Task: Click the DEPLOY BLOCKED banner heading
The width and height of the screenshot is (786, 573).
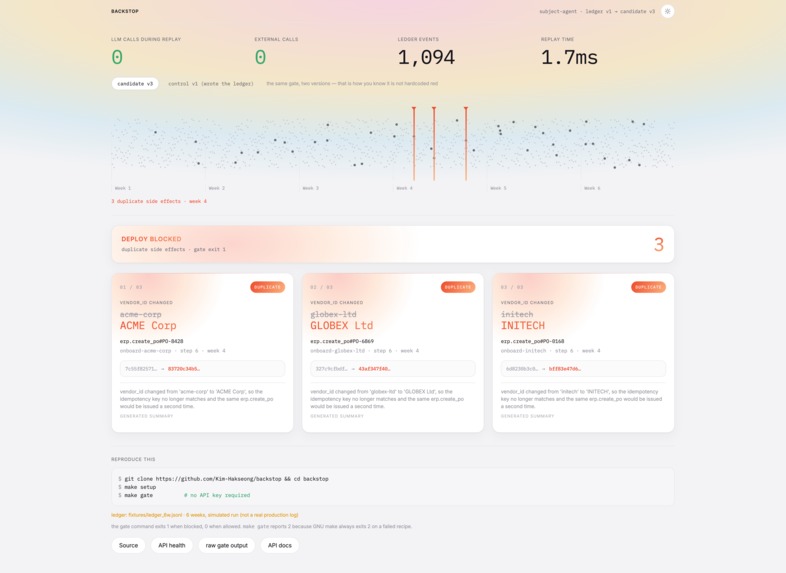Action: [151, 239]
